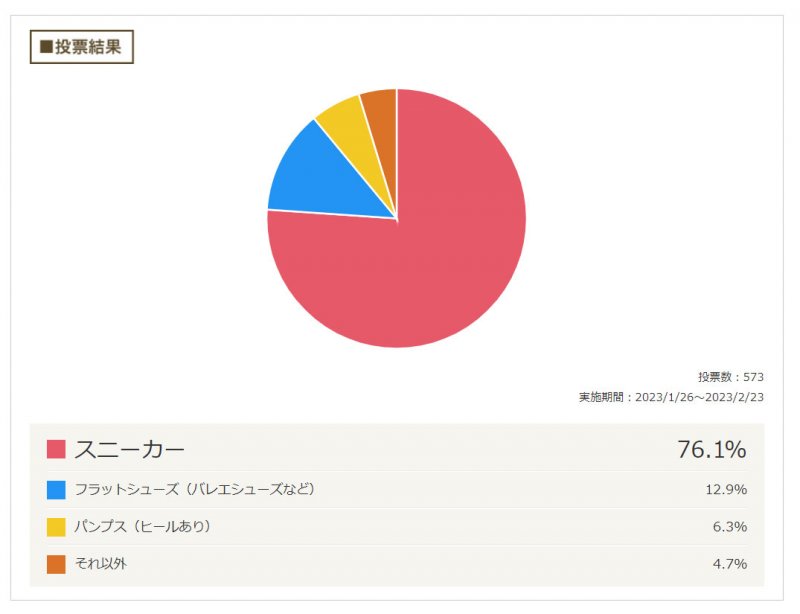
Task: Click the 6.3% percentage value
Action: pos(730,527)
